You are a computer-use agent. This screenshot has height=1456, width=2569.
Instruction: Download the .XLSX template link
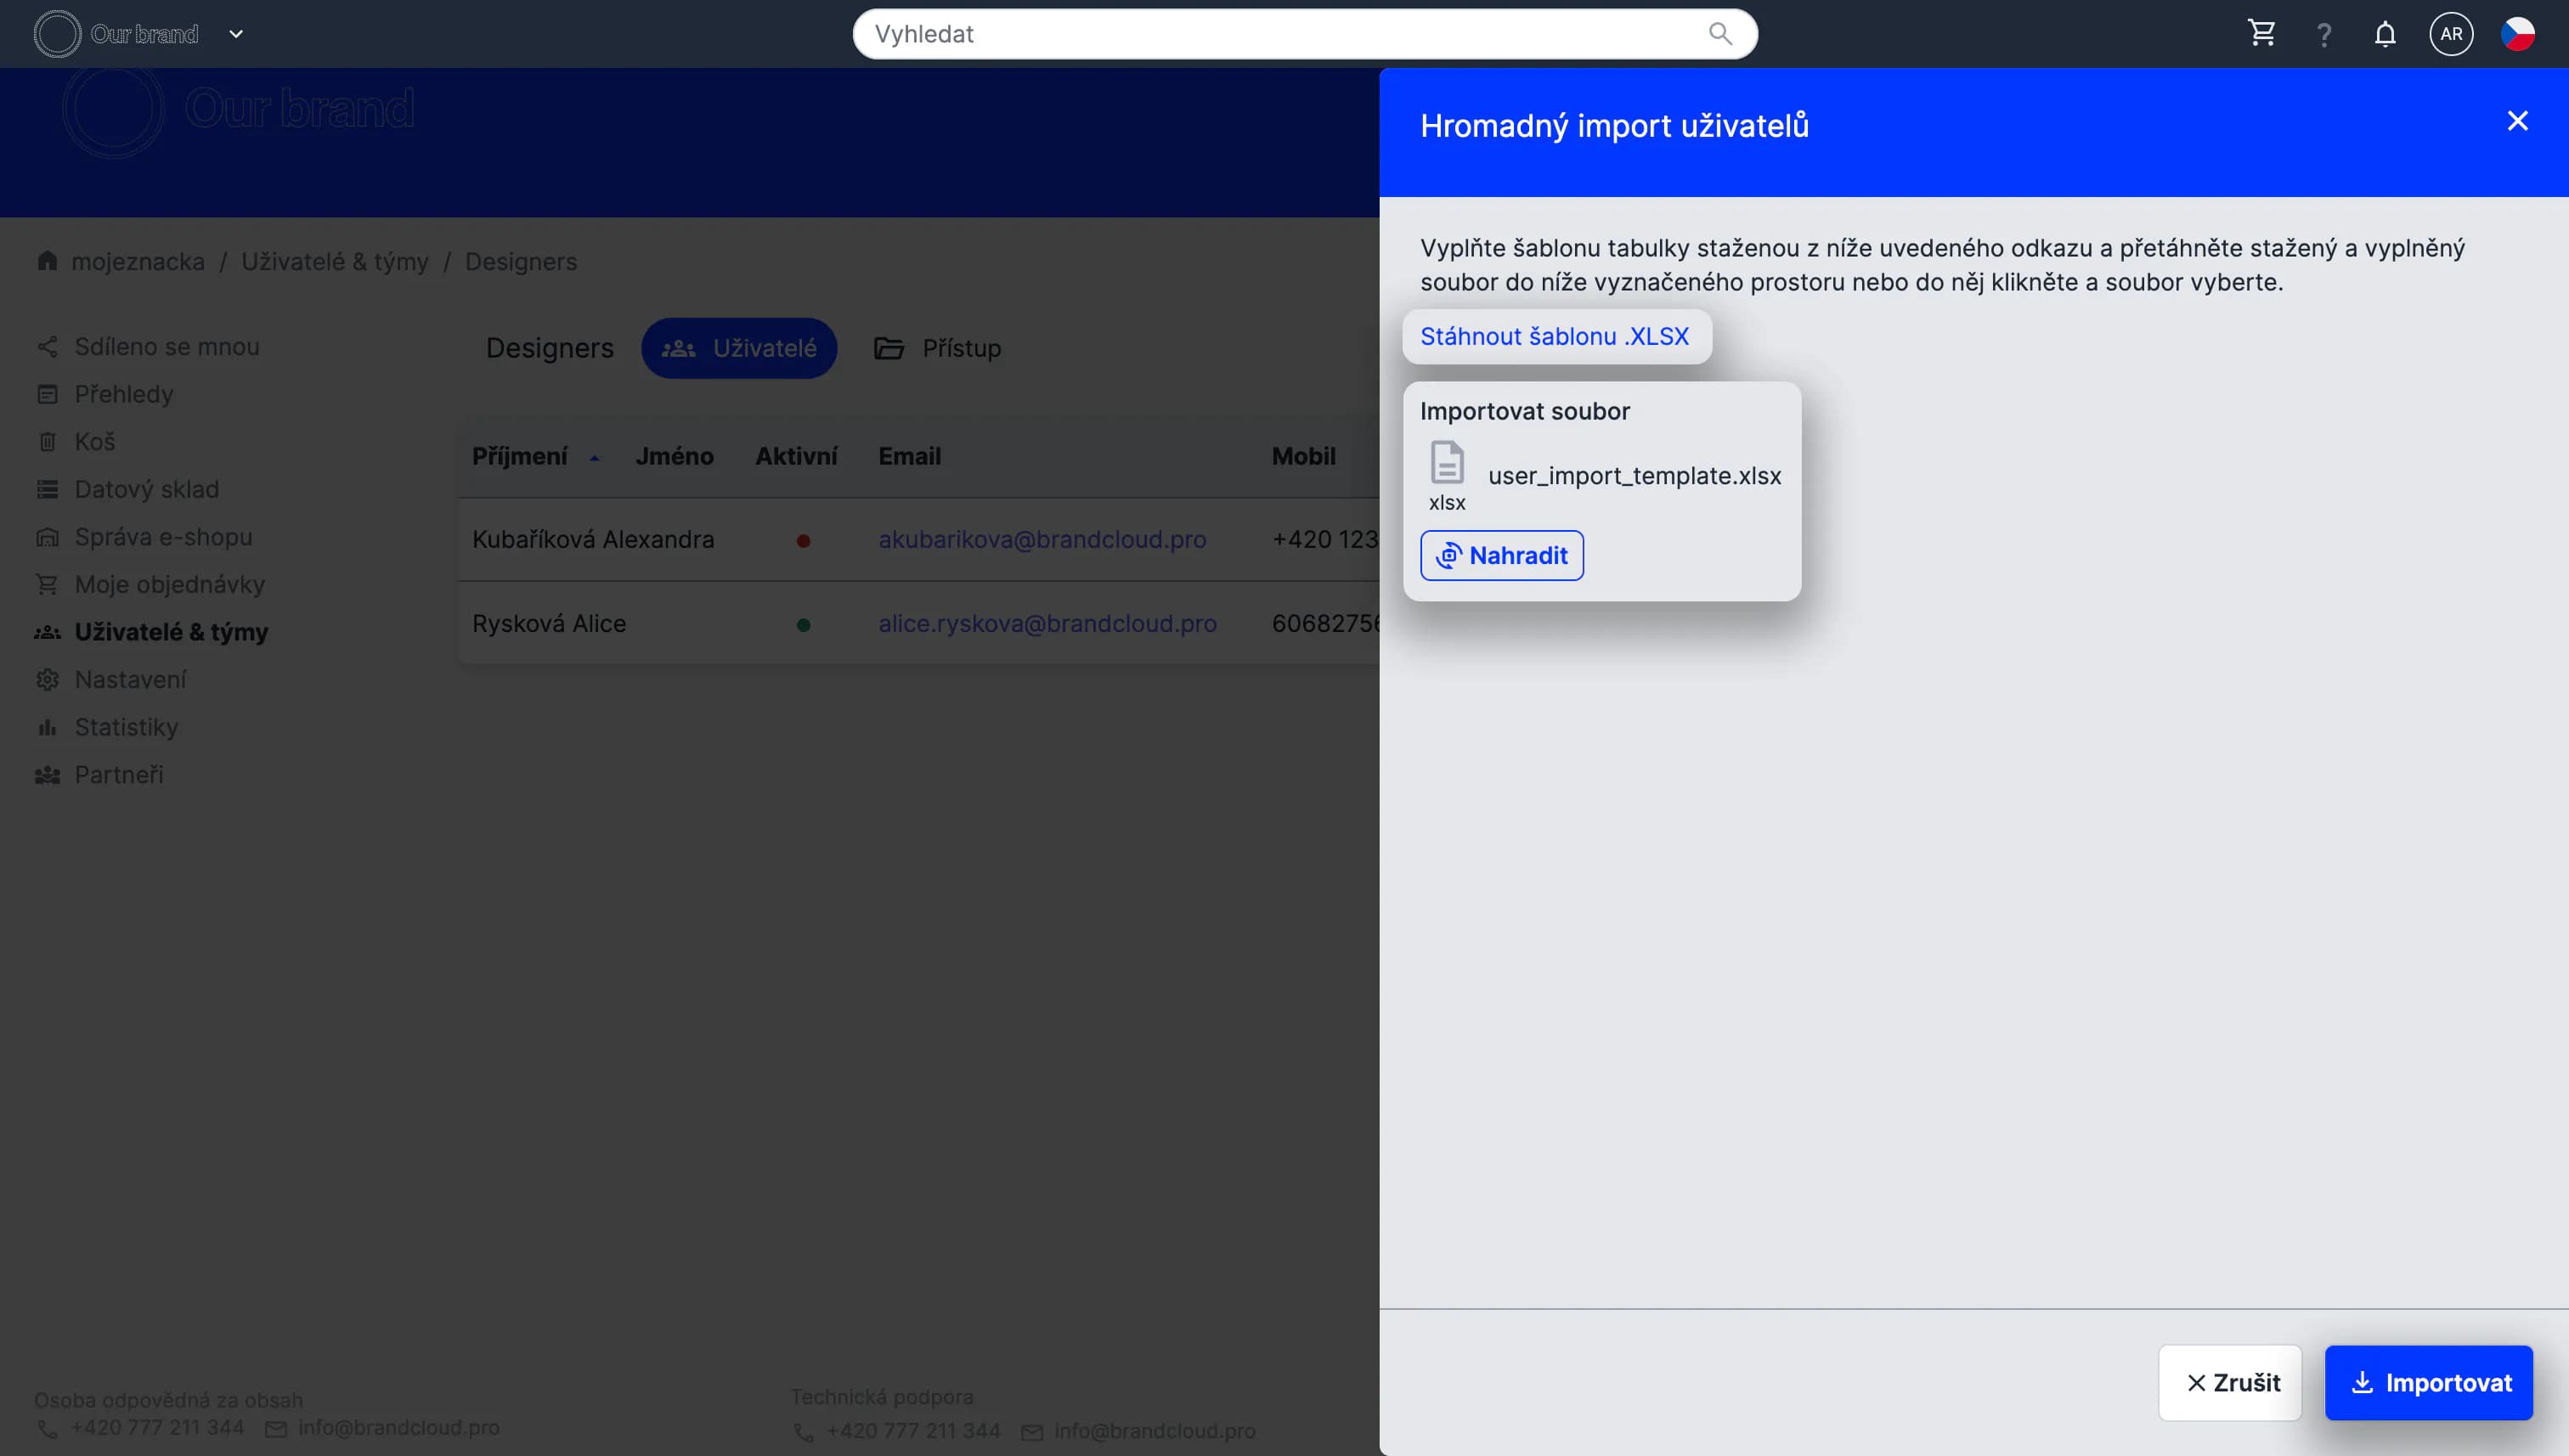(x=1554, y=336)
